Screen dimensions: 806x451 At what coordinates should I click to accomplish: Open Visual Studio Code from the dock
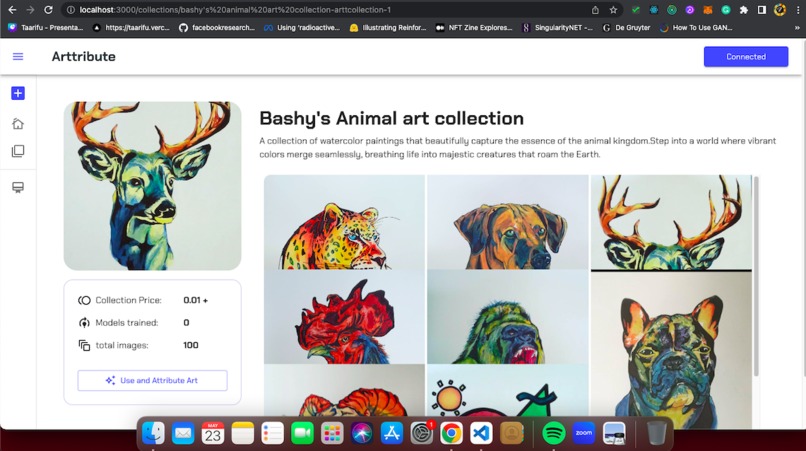[x=481, y=433]
